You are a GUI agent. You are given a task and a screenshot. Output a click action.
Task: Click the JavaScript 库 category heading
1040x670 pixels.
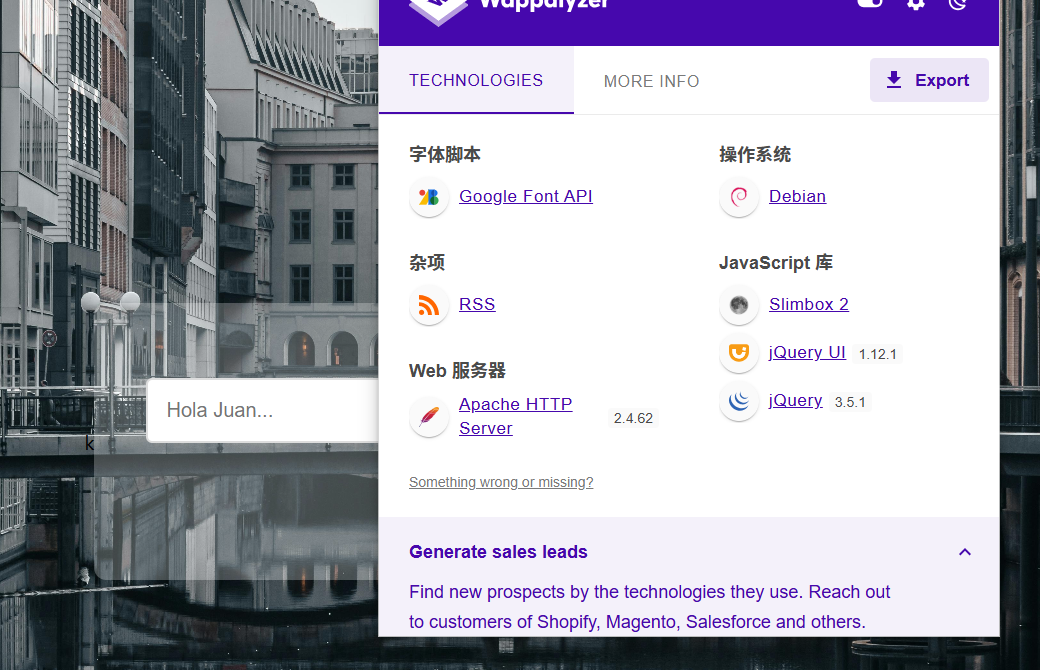[x=776, y=263]
